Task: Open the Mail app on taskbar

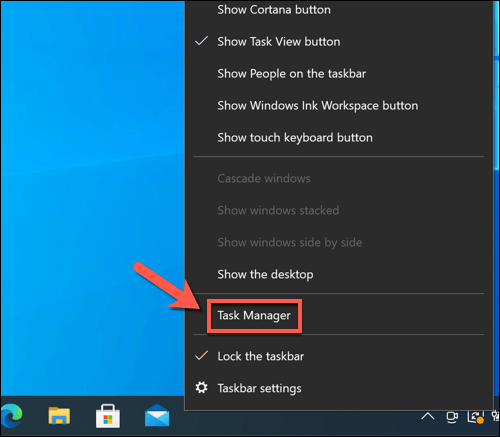Action: point(157,416)
